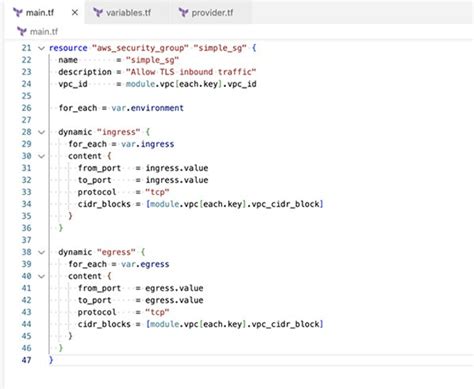The width and height of the screenshot is (474, 389).
Task: Click the "Allow TLS inbound traffic" description string
Action: coord(191,72)
